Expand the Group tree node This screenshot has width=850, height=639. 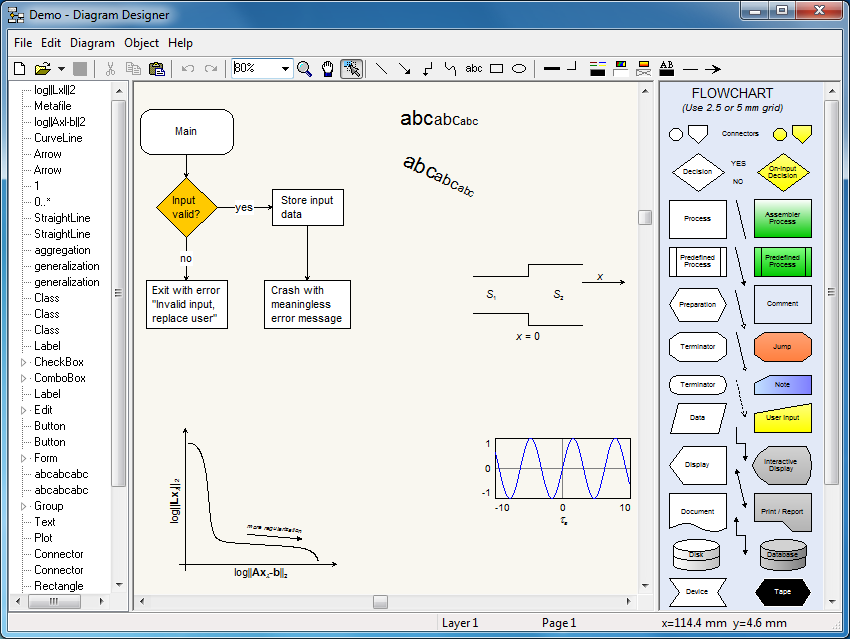click(23, 506)
